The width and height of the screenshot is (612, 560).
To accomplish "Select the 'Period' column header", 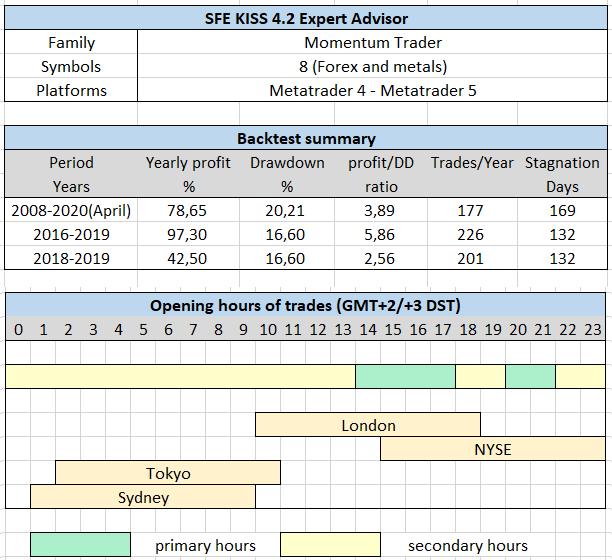I will (x=71, y=162).
